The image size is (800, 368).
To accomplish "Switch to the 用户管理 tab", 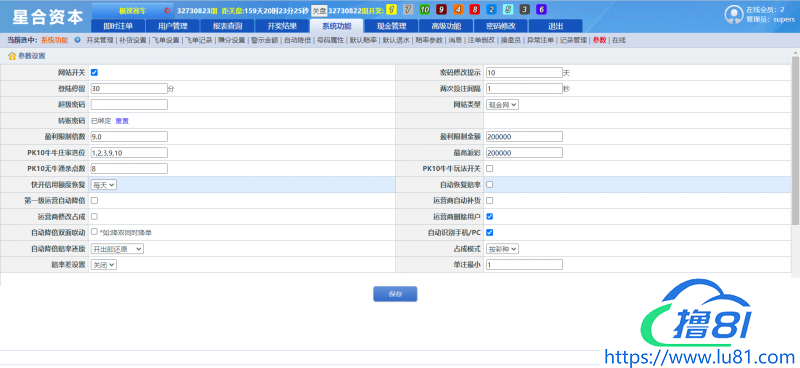I will pyautogui.click(x=172, y=27).
